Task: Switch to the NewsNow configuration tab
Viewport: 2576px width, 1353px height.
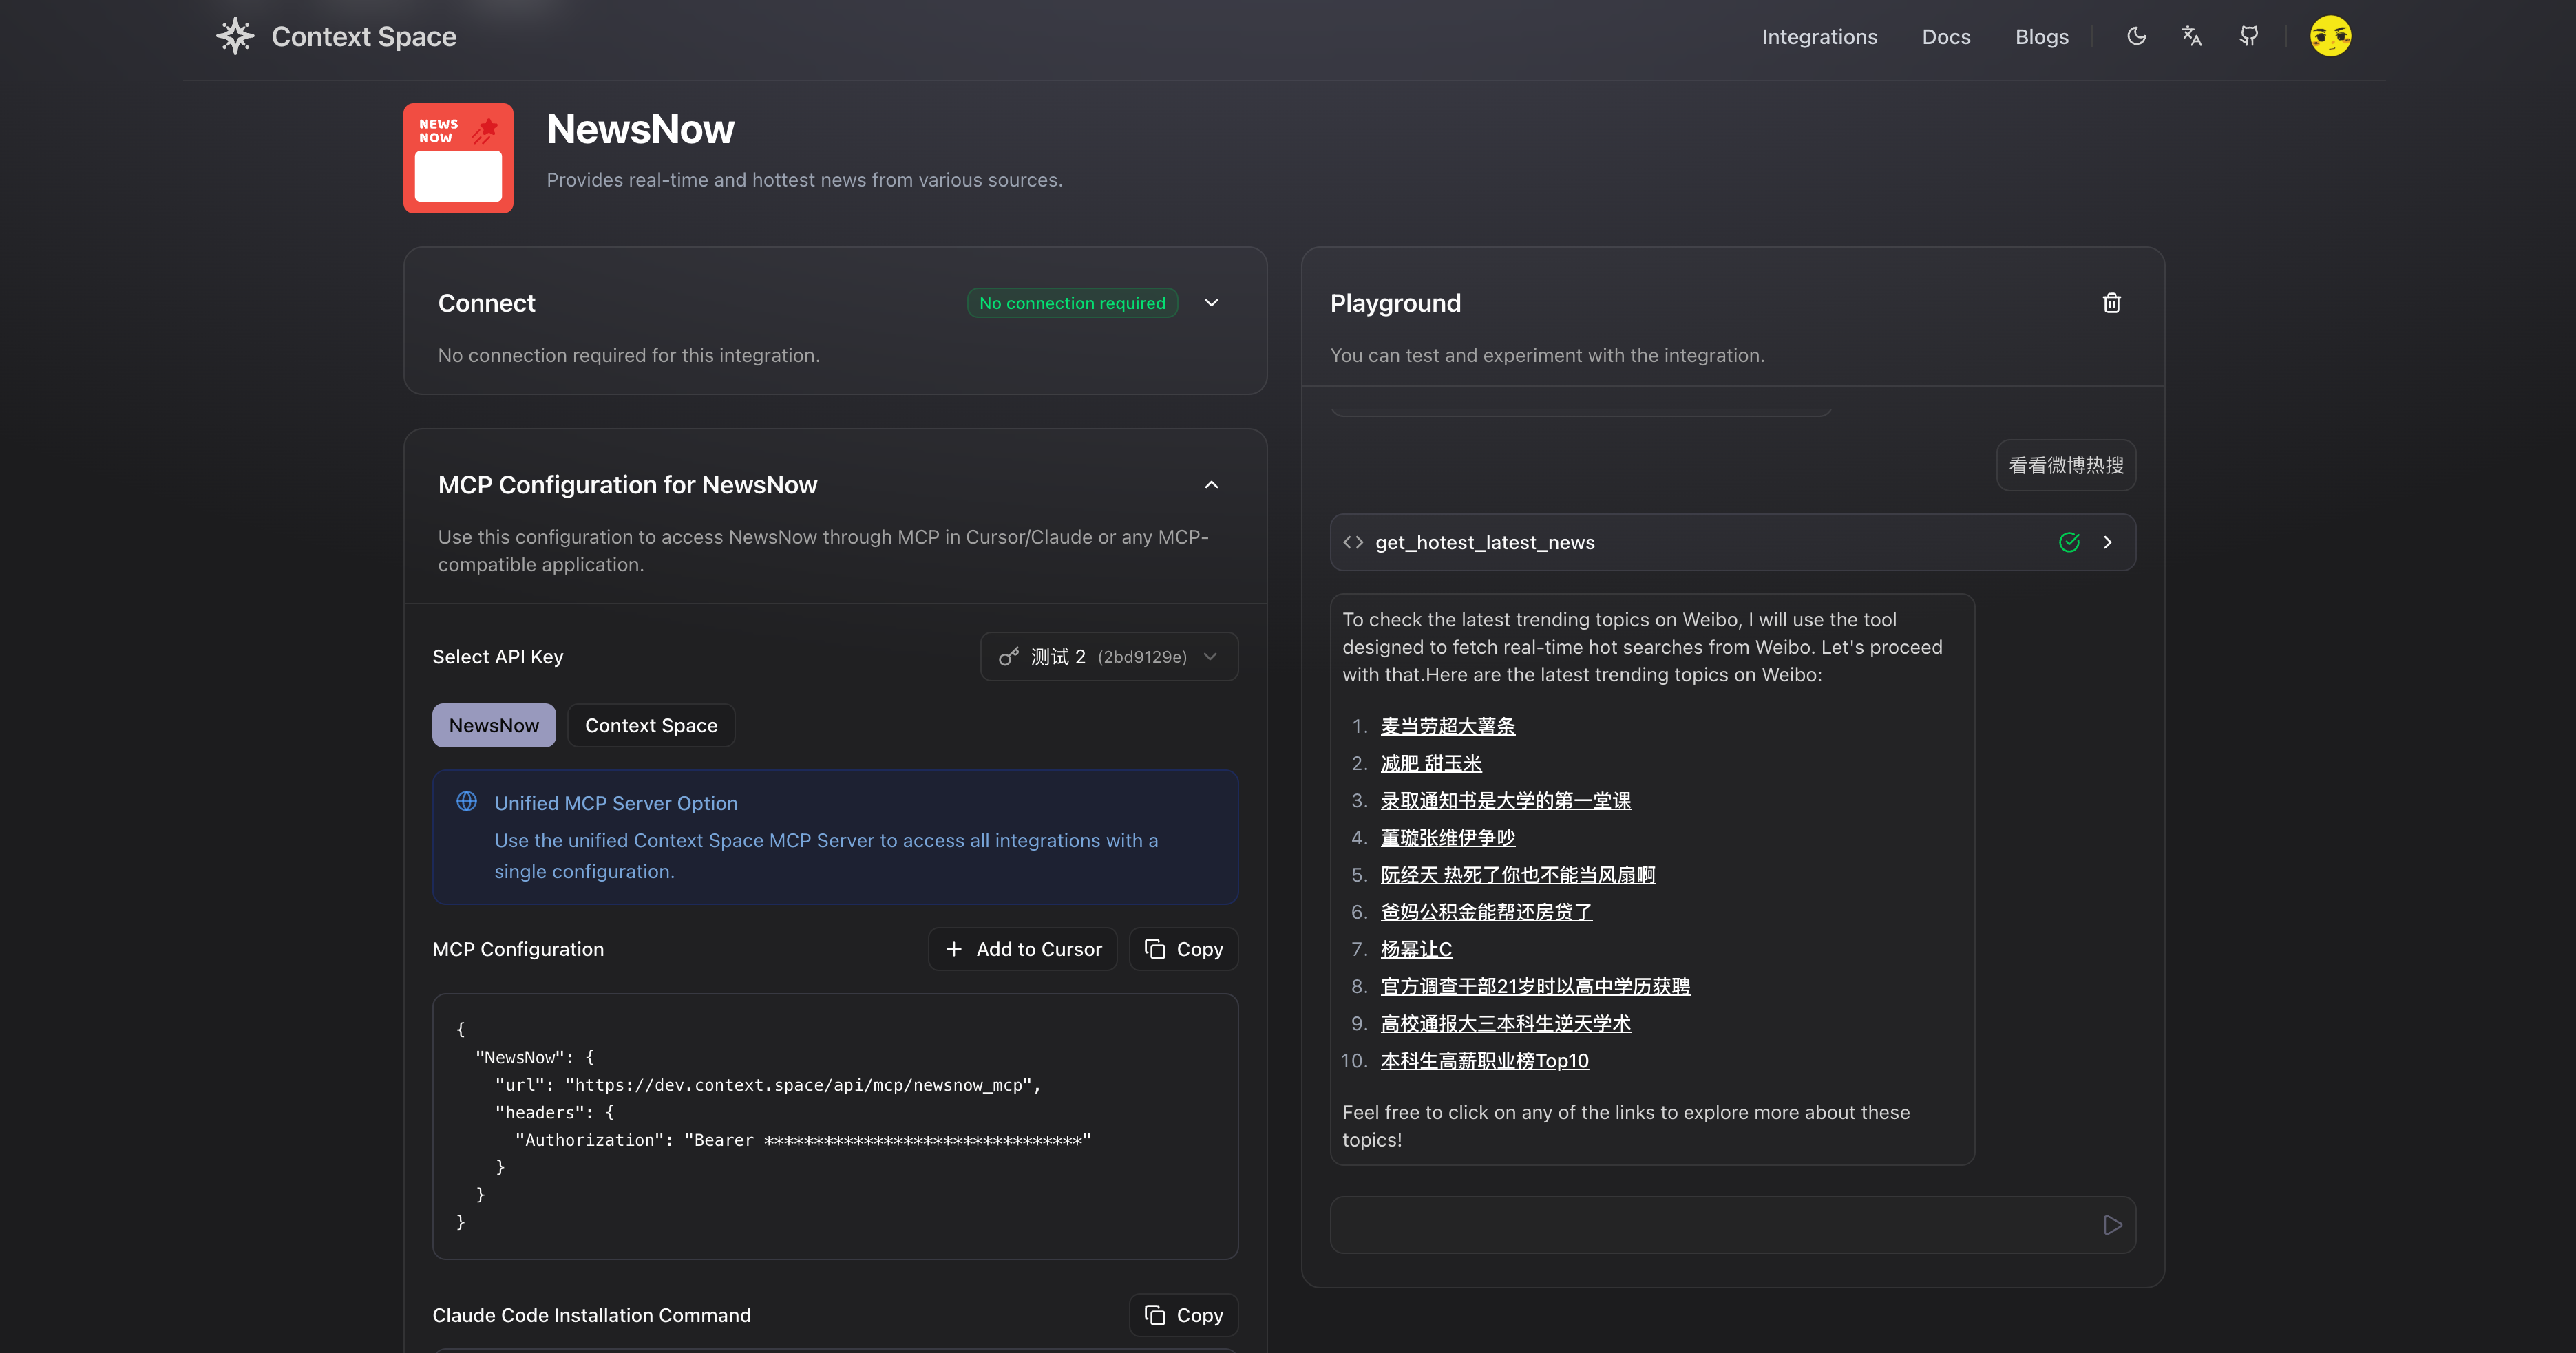Action: [x=494, y=725]
